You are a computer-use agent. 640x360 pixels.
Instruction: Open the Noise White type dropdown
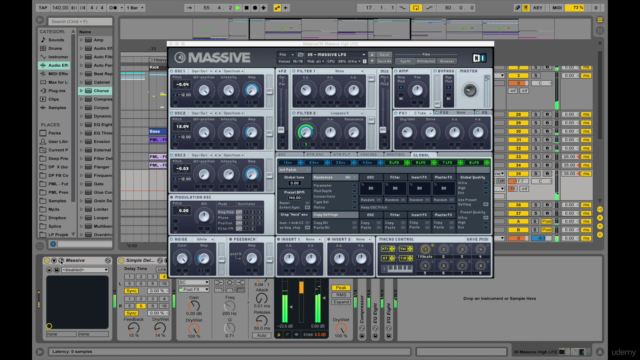[x=204, y=240]
